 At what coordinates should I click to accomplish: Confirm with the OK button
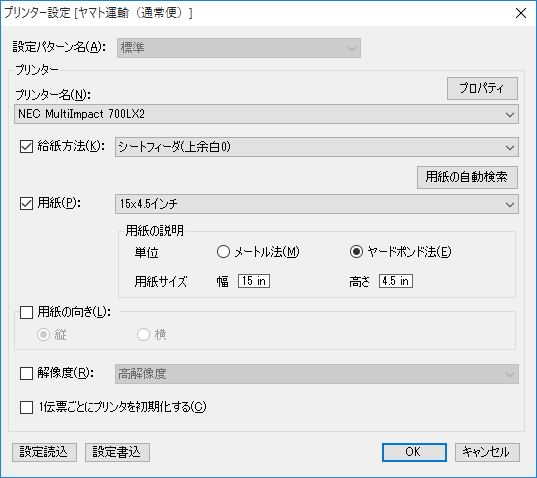click(x=414, y=452)
